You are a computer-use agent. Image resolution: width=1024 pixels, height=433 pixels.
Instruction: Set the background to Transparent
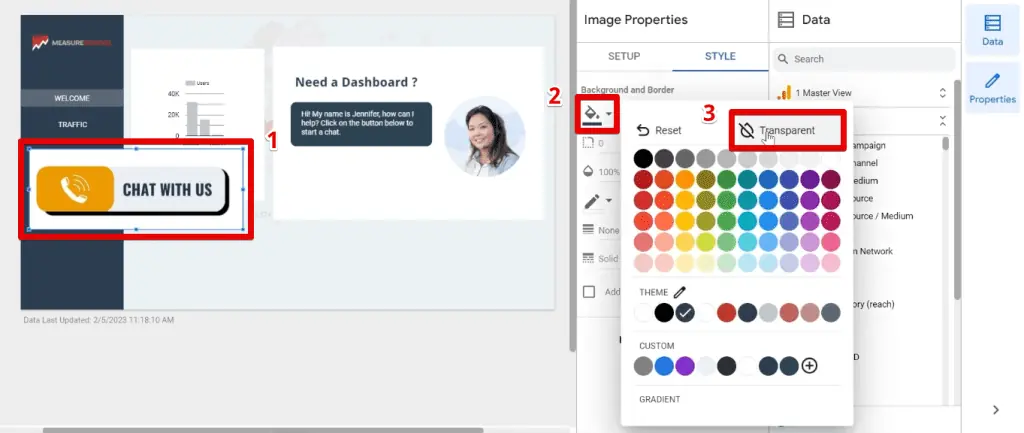coord(787,130)
